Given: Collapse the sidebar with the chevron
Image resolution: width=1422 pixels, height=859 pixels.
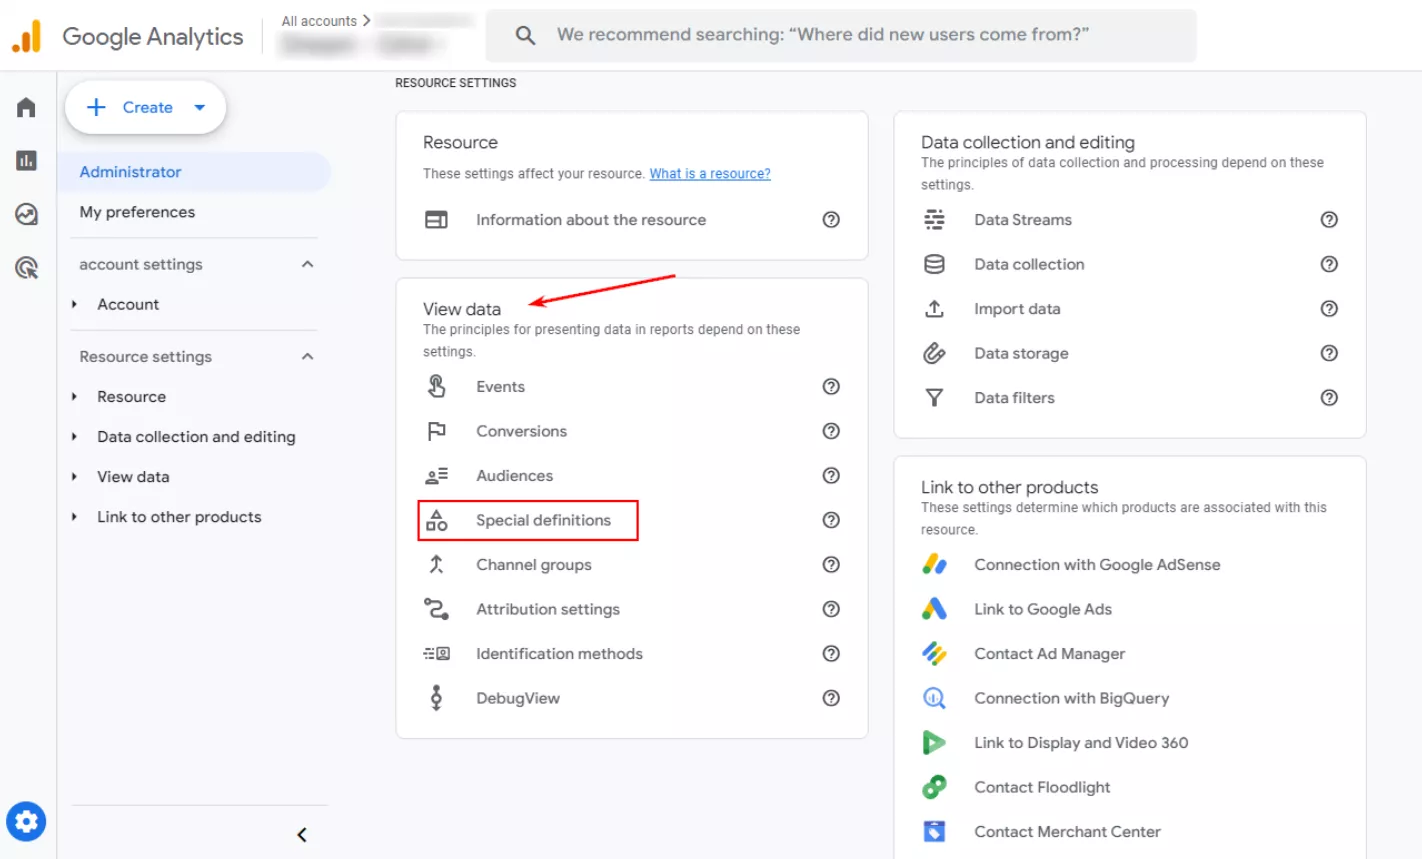Looking at the screenshot, I should click(302, 835).
